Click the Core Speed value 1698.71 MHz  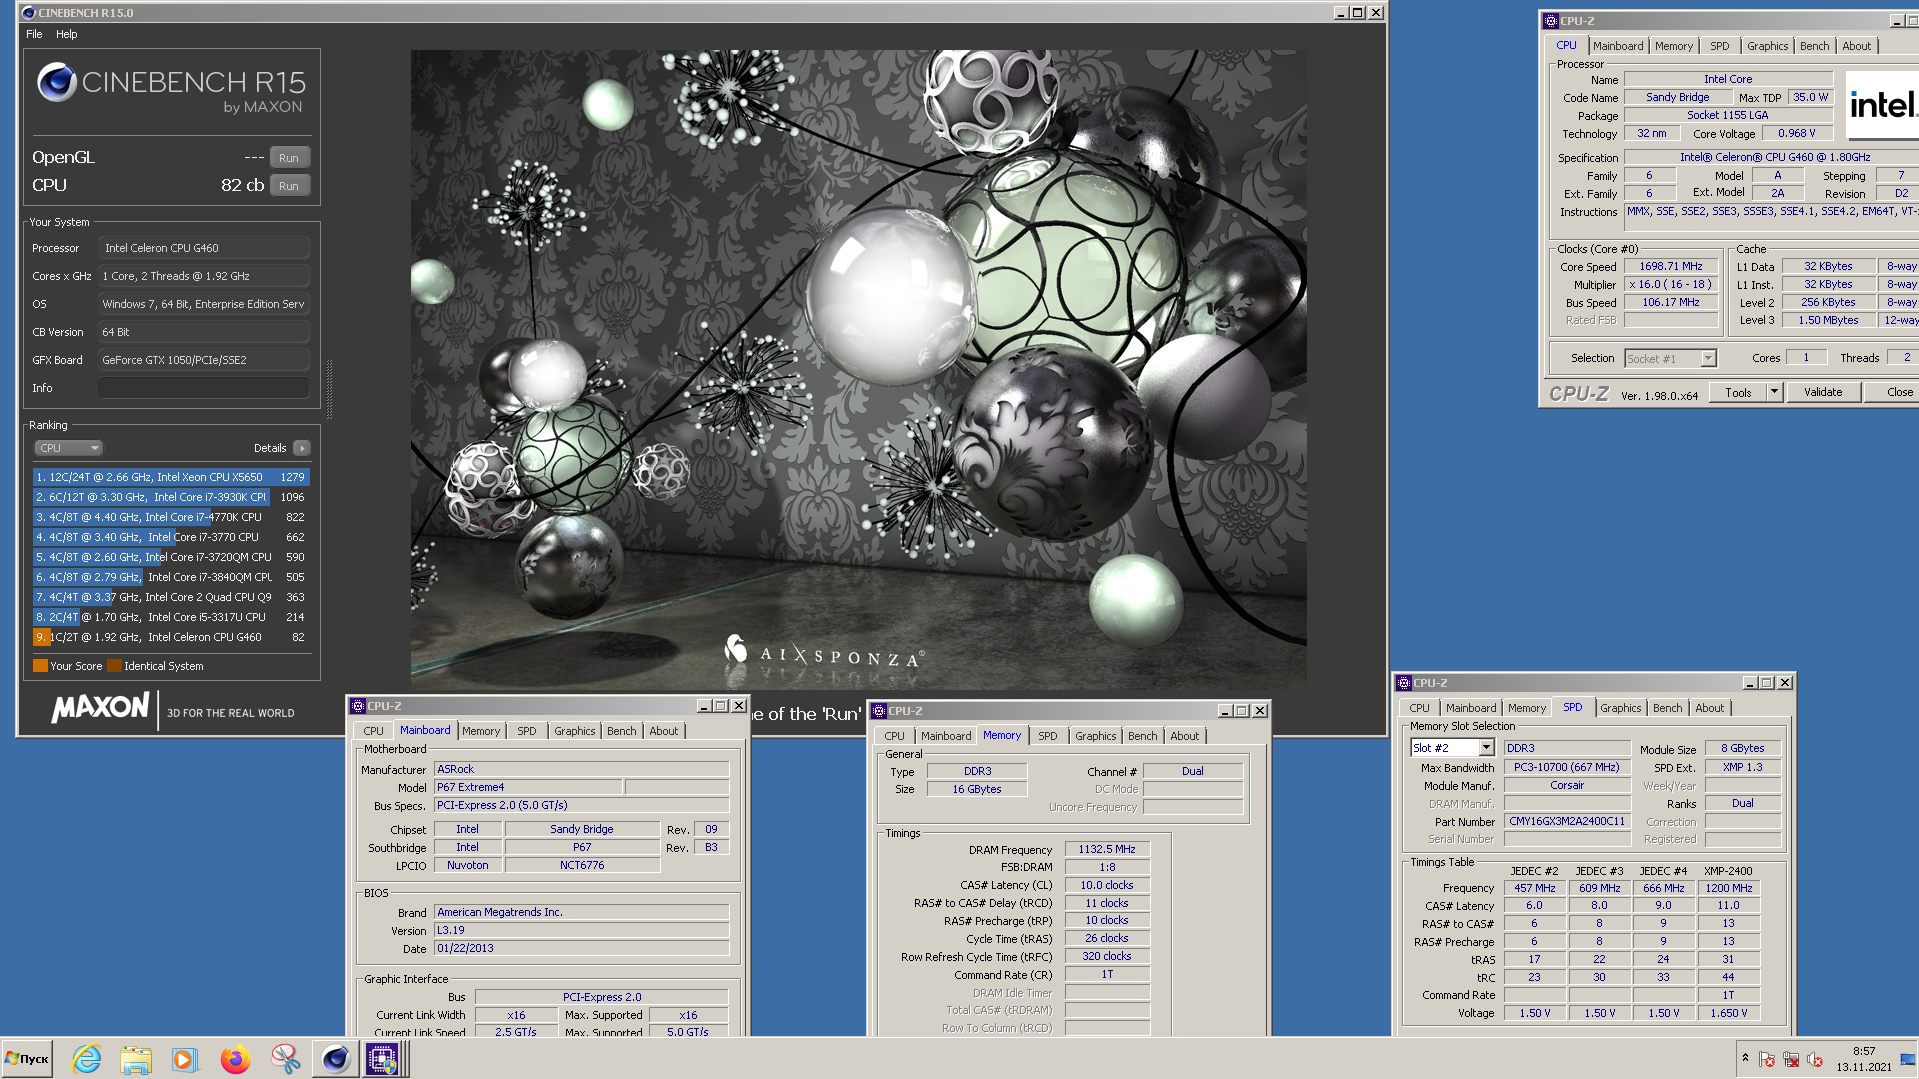pyautogui.click(x=1670, y=266)
